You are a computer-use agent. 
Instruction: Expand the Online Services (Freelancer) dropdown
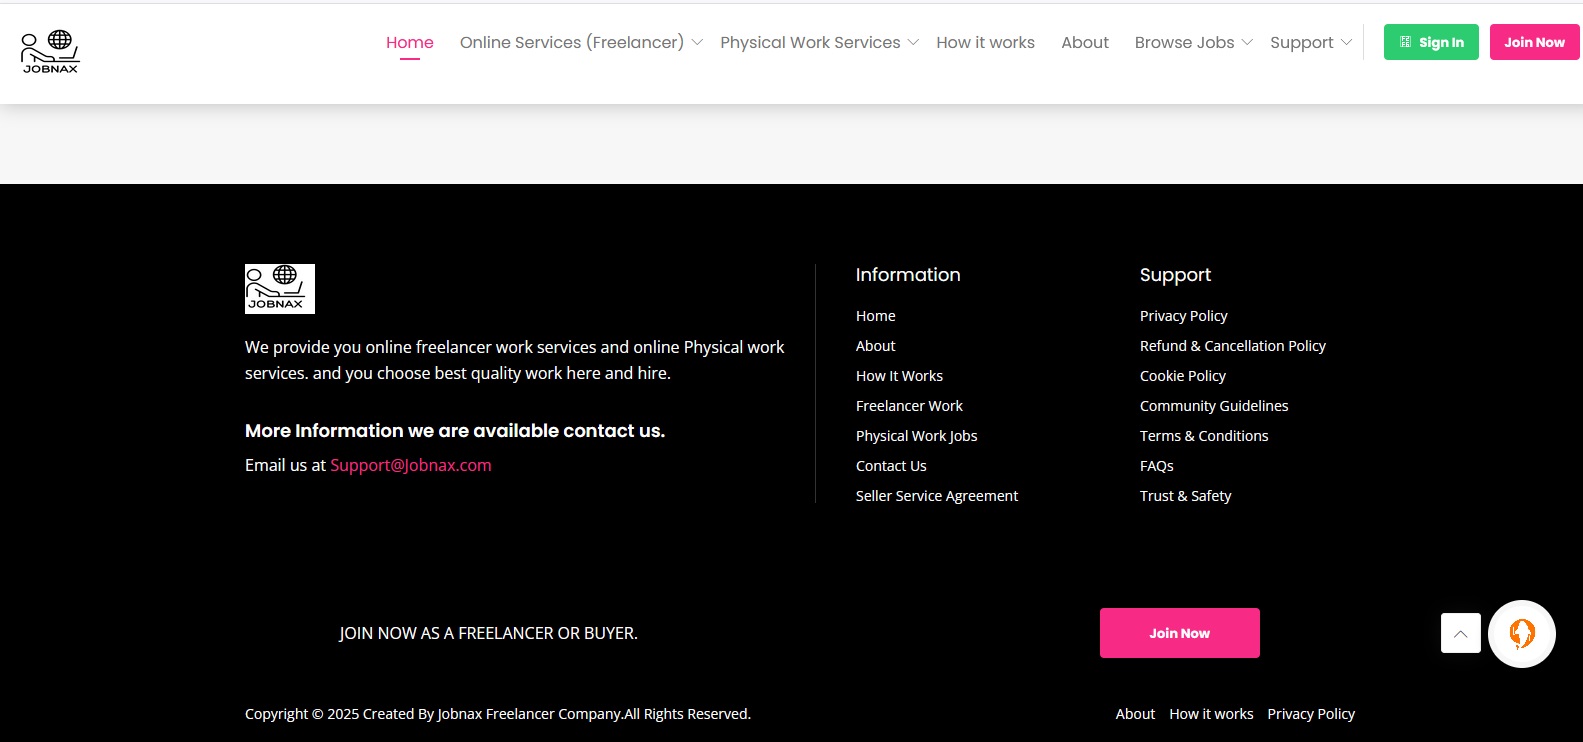(x=580, y=42)
